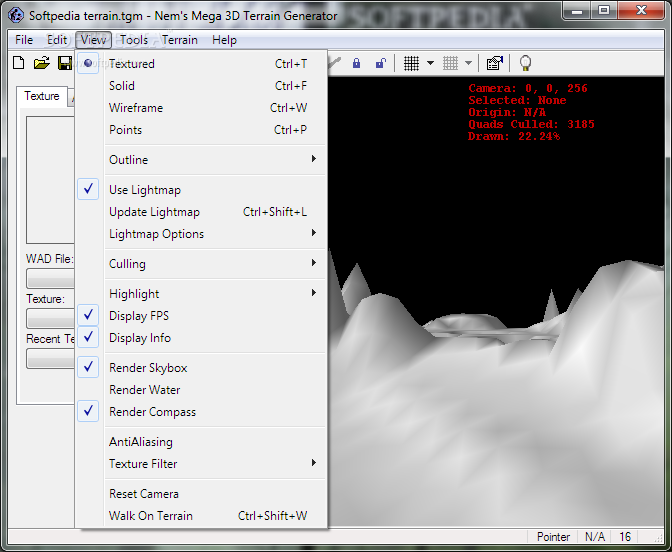Switch to the Texture tab
This screenshot has width=672, height=552.
(x=42, y=96)
